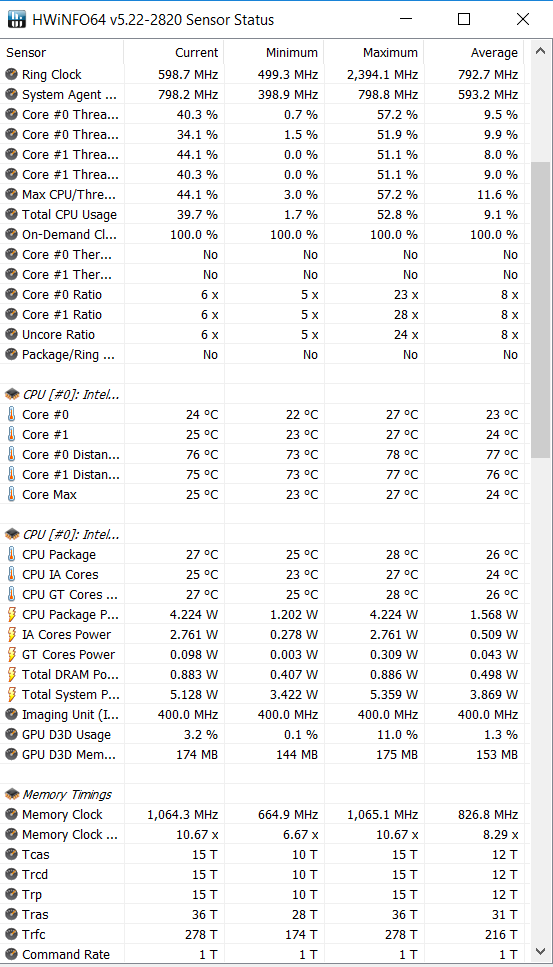The height and width of the screenshot is (967, 553).
Task: Click the scrollbar up arrow
Action: [541, 52]
